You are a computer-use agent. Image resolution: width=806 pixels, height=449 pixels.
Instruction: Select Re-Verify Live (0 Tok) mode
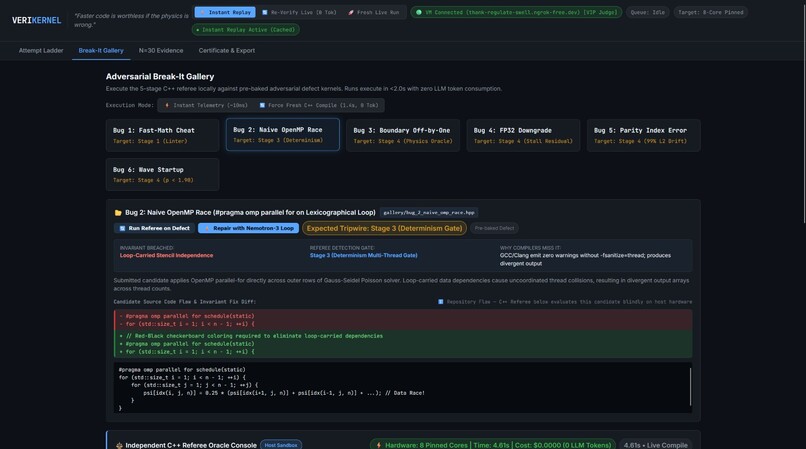(299, 12)
